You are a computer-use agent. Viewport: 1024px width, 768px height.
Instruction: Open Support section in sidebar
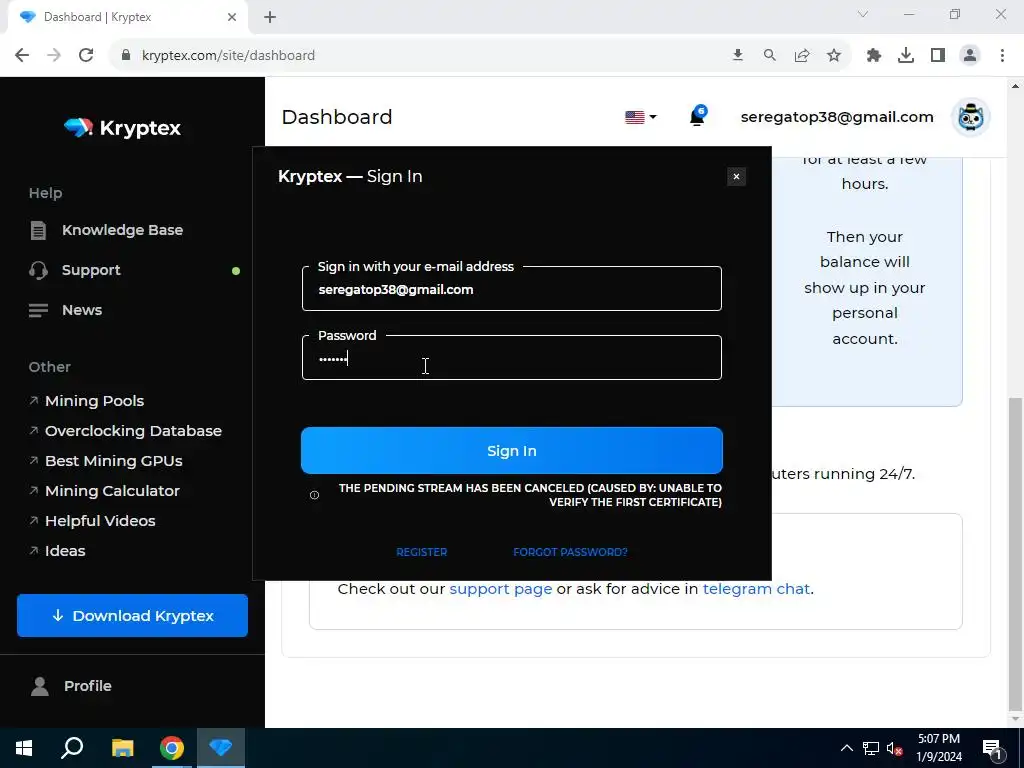[91, 270]
